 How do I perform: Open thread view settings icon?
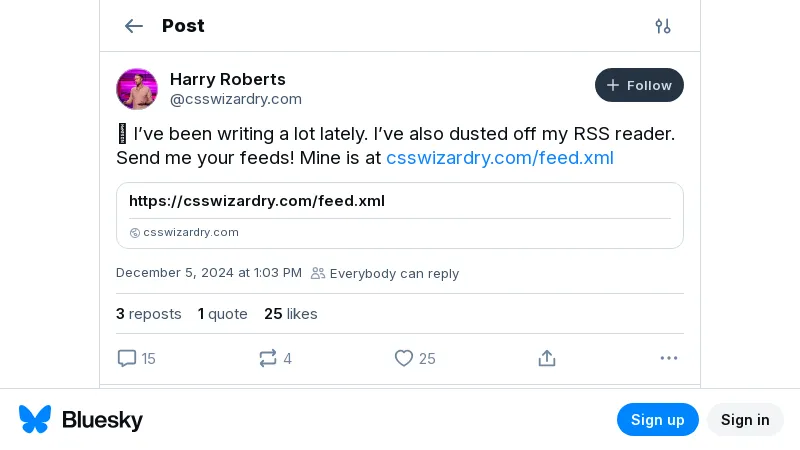tap(662, 26)
